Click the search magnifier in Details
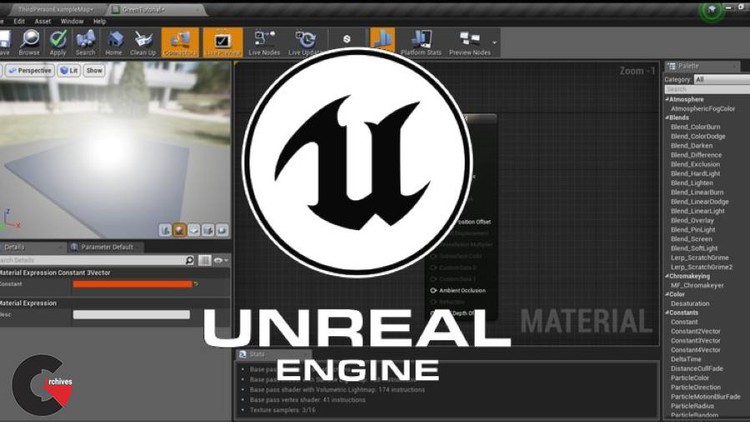750x422 pixels. [190, 260]
